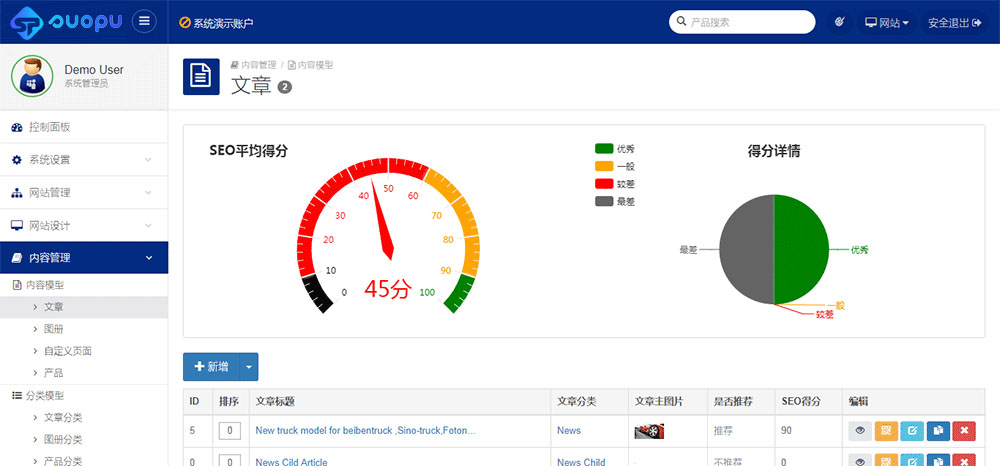
Task: Click the 新增 button
Action: pos(211,367)
